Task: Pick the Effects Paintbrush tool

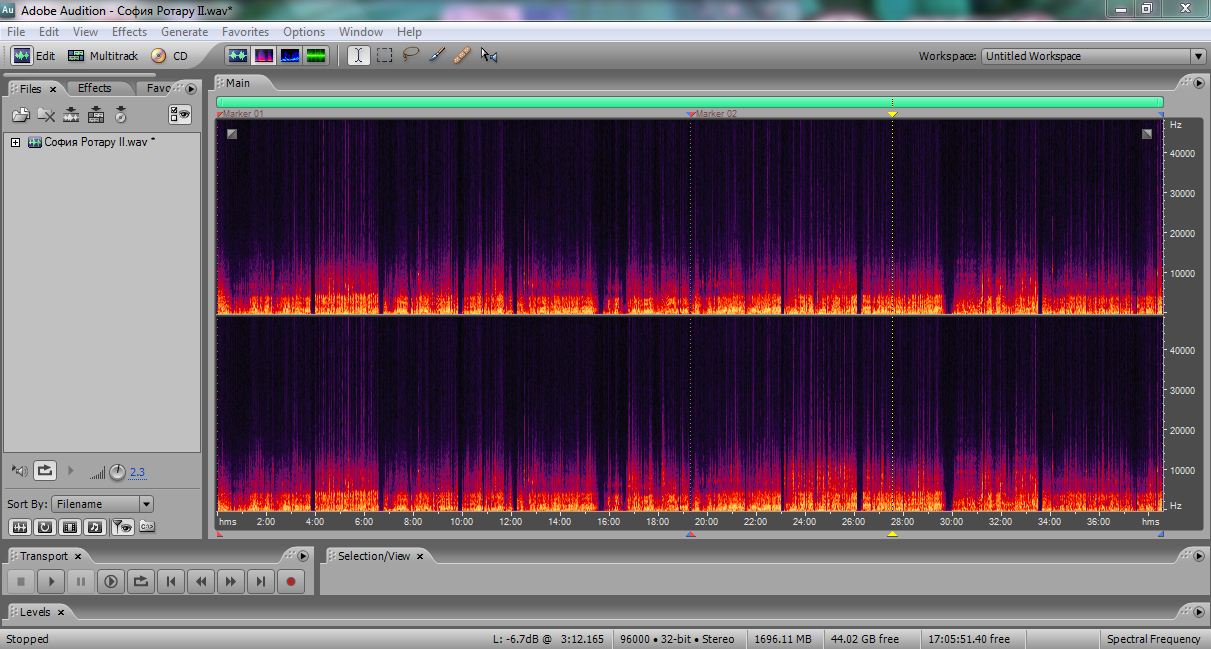Action: 437,56
